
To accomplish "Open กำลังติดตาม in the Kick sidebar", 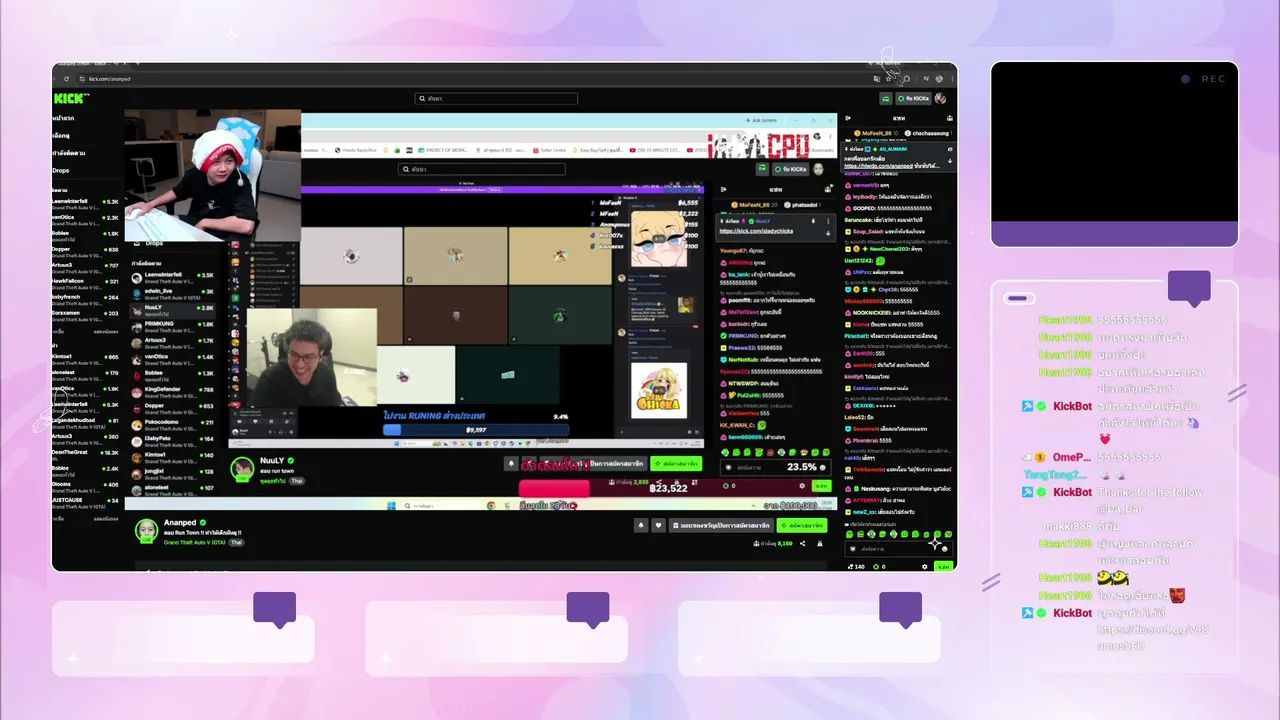I will (x=69, y=153).
